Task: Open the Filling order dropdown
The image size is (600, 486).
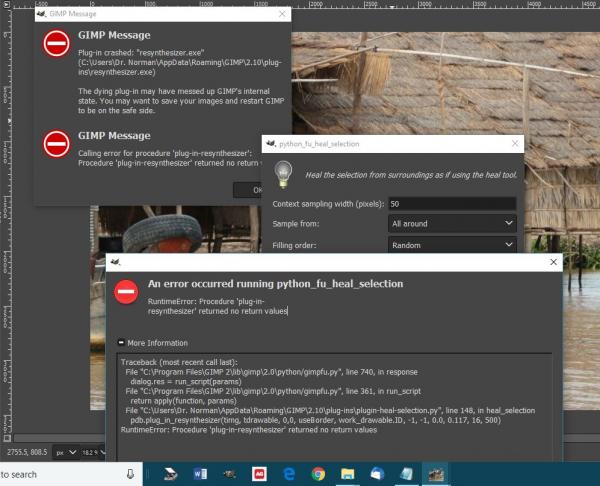Action: pyautogui.click(x=452, y=245)
